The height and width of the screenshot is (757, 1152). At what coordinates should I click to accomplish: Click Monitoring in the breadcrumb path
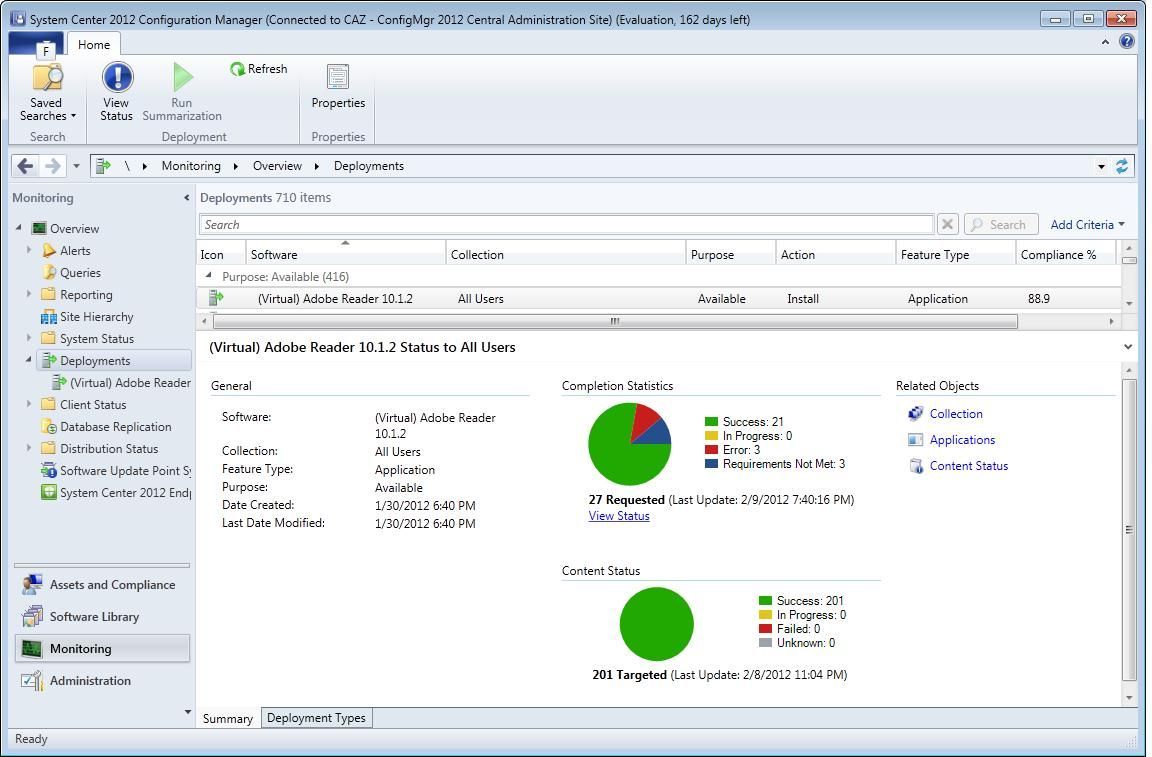click(x=191, y=166)
